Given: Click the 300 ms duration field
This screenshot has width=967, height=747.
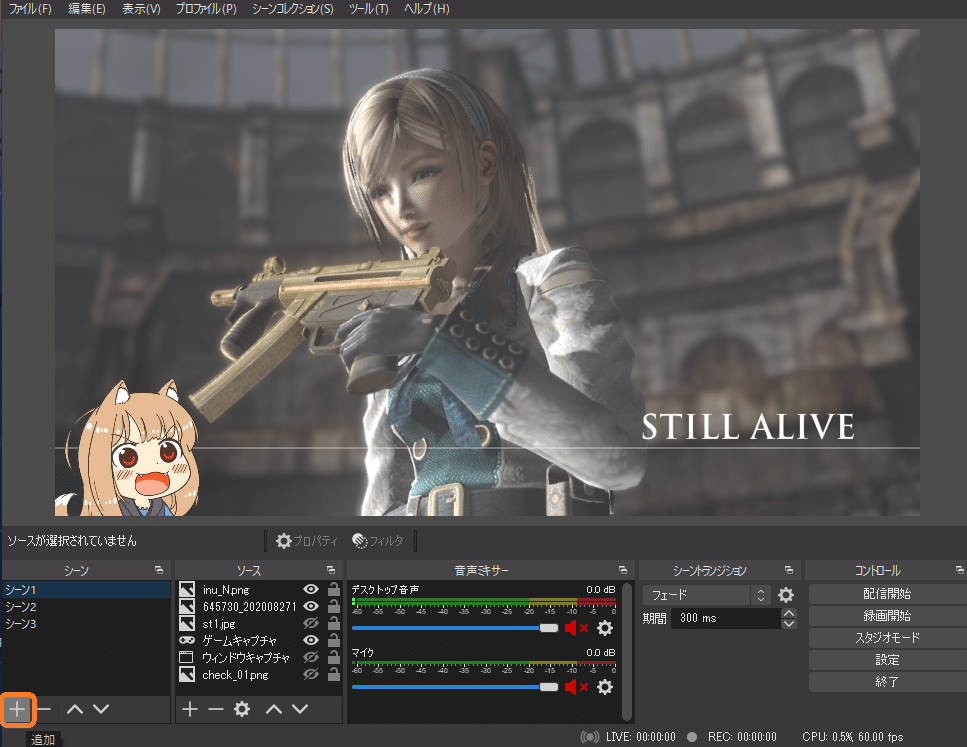Looking at the screenshot, I should [x=728, y=618].
